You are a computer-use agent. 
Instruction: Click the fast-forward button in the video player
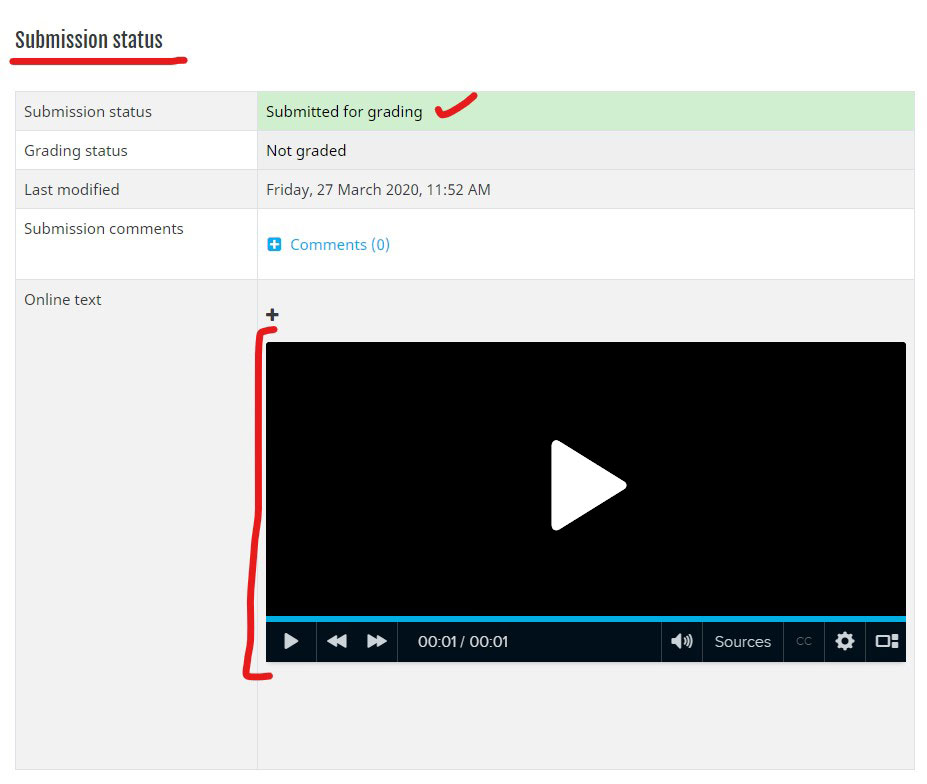tap(377, 642)
